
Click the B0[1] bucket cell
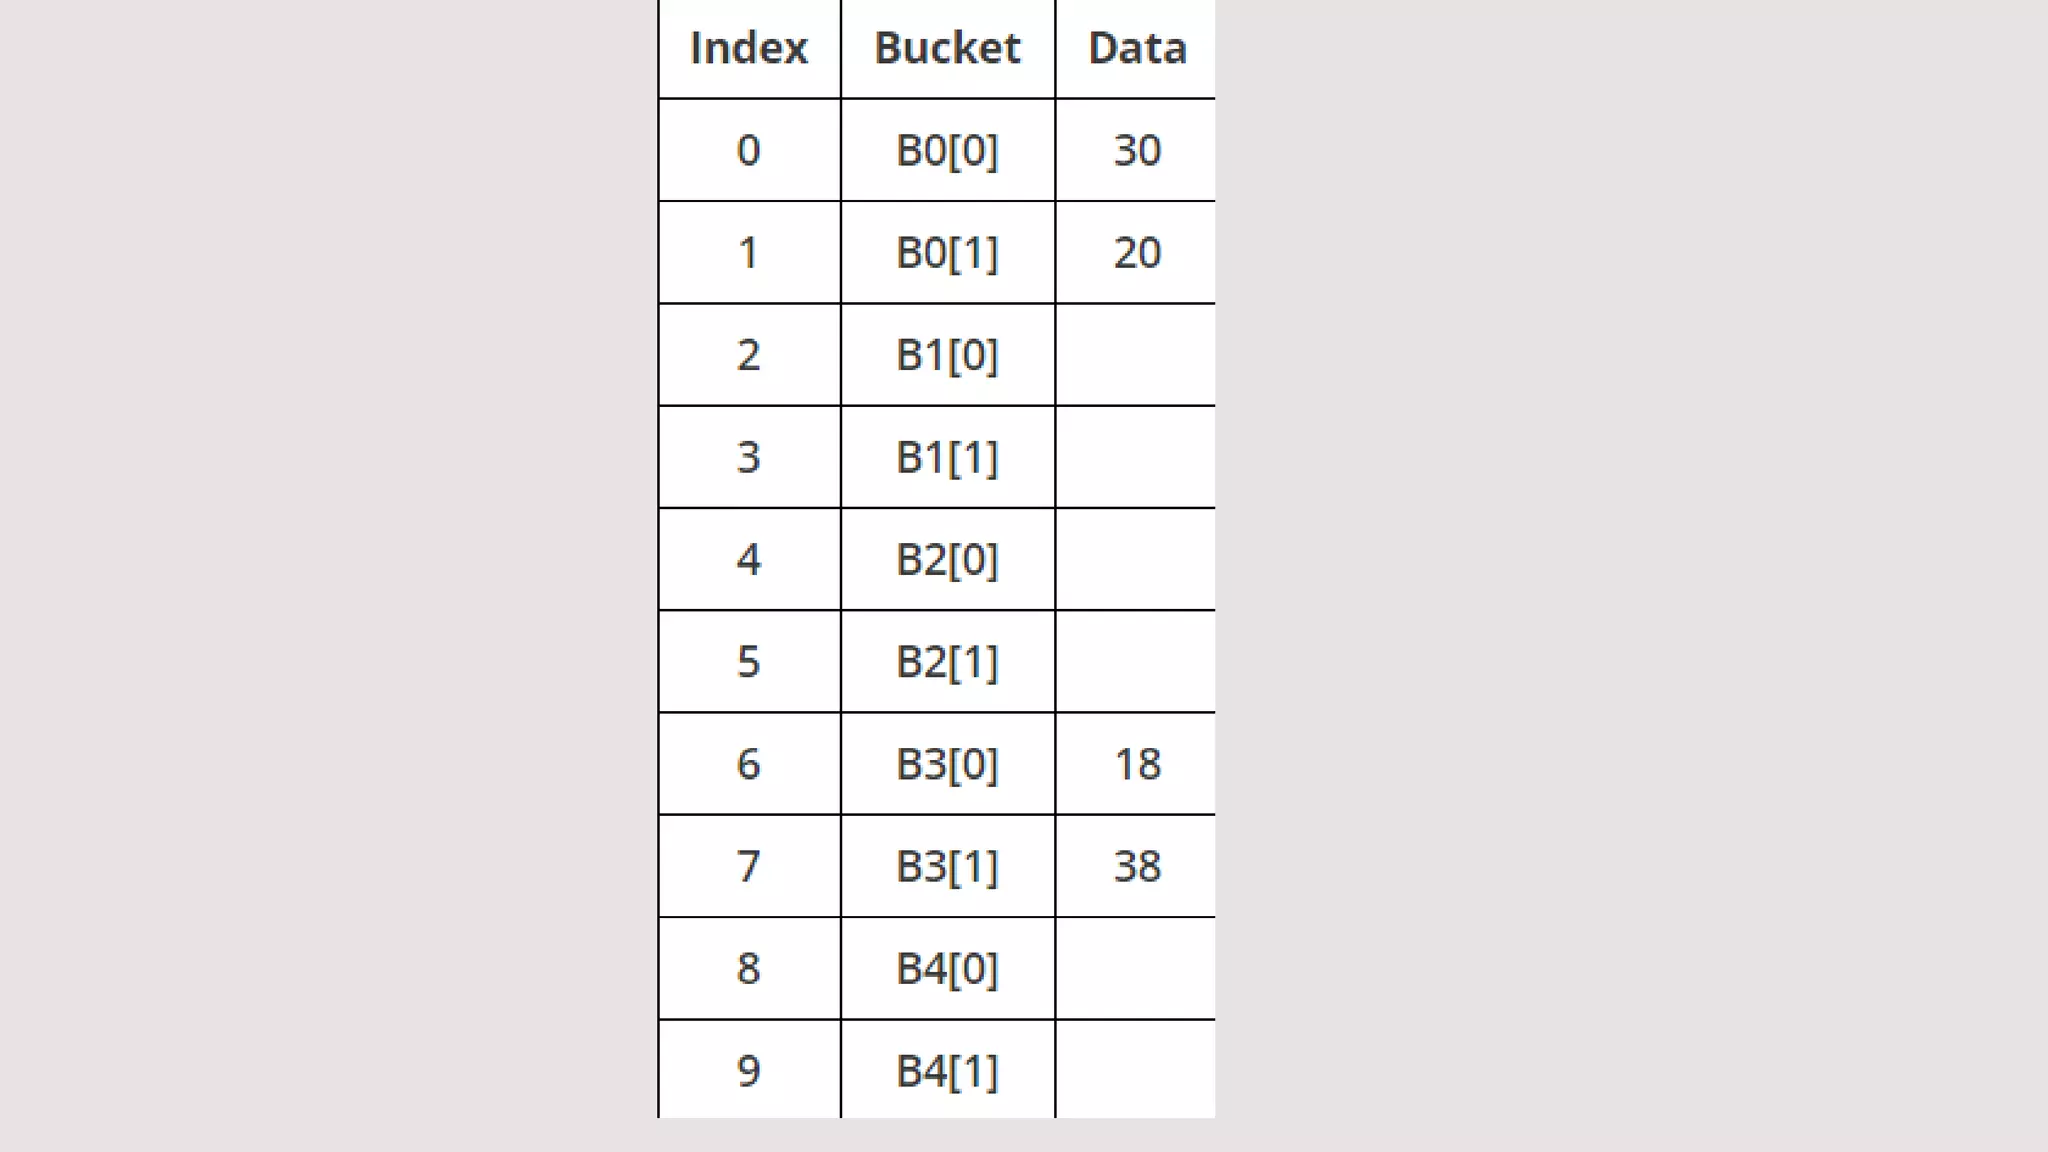click(x=947, y=252)
